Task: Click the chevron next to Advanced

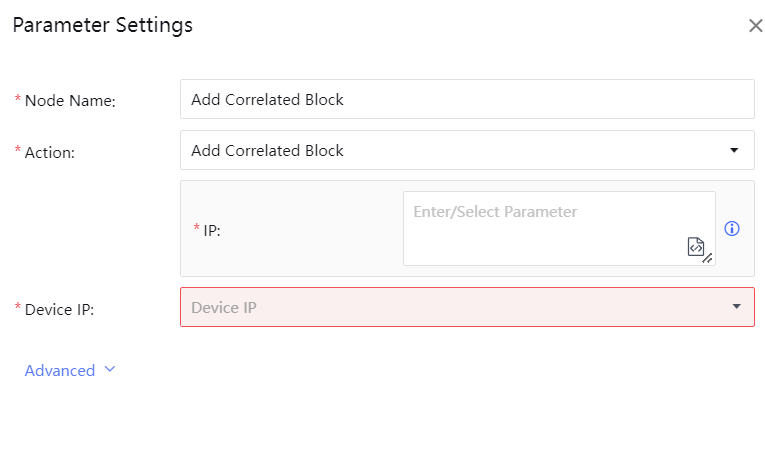Action: click(110, 370)
